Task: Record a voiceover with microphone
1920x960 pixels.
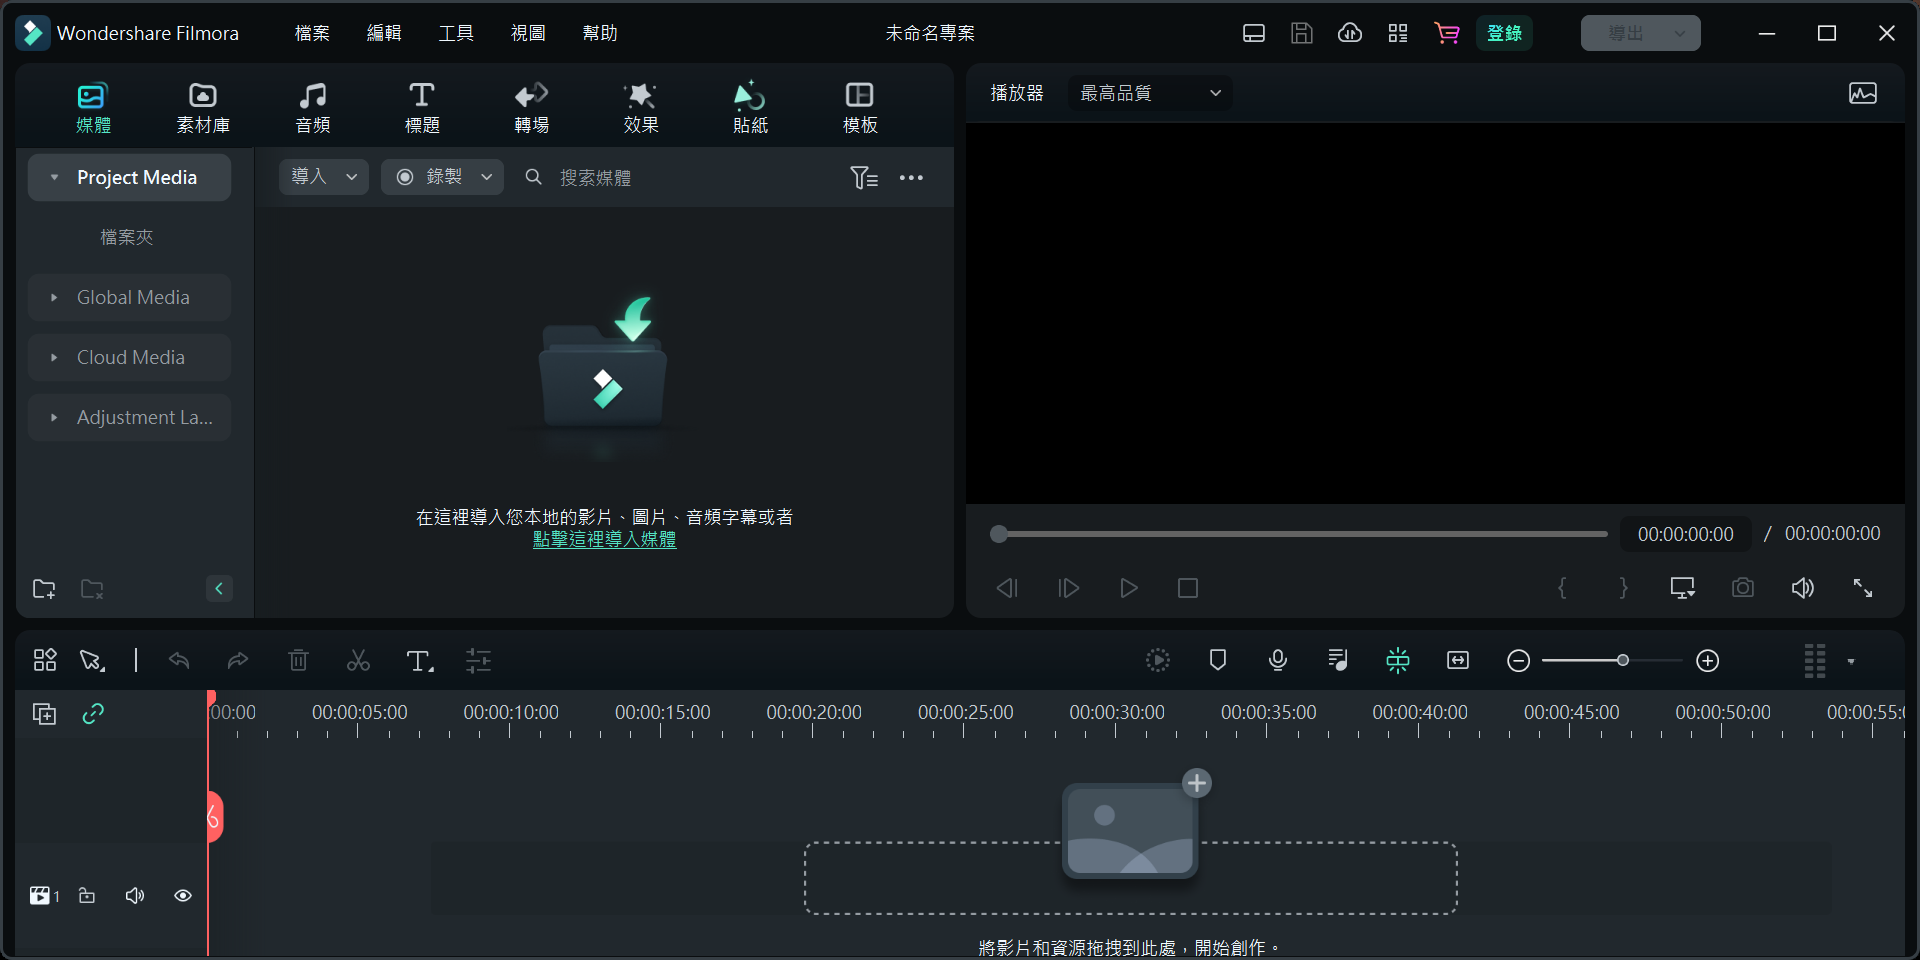Action: (x=1278, y=660)
